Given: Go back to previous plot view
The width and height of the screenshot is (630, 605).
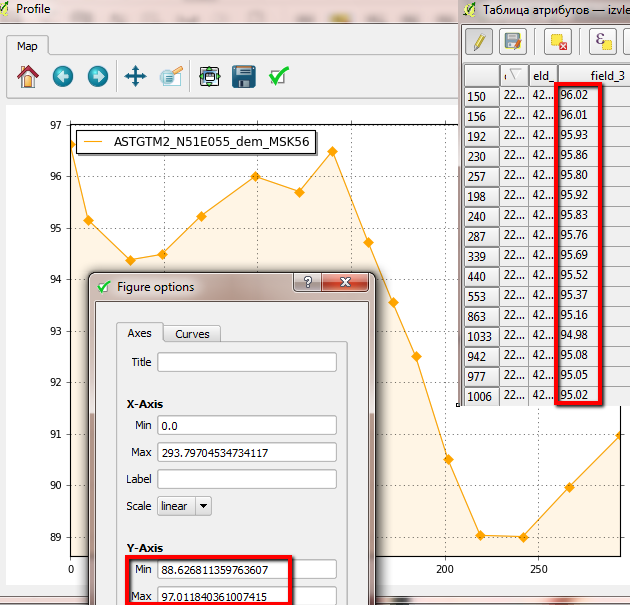Looking at the screenshot, I should (x=63, y=76).
